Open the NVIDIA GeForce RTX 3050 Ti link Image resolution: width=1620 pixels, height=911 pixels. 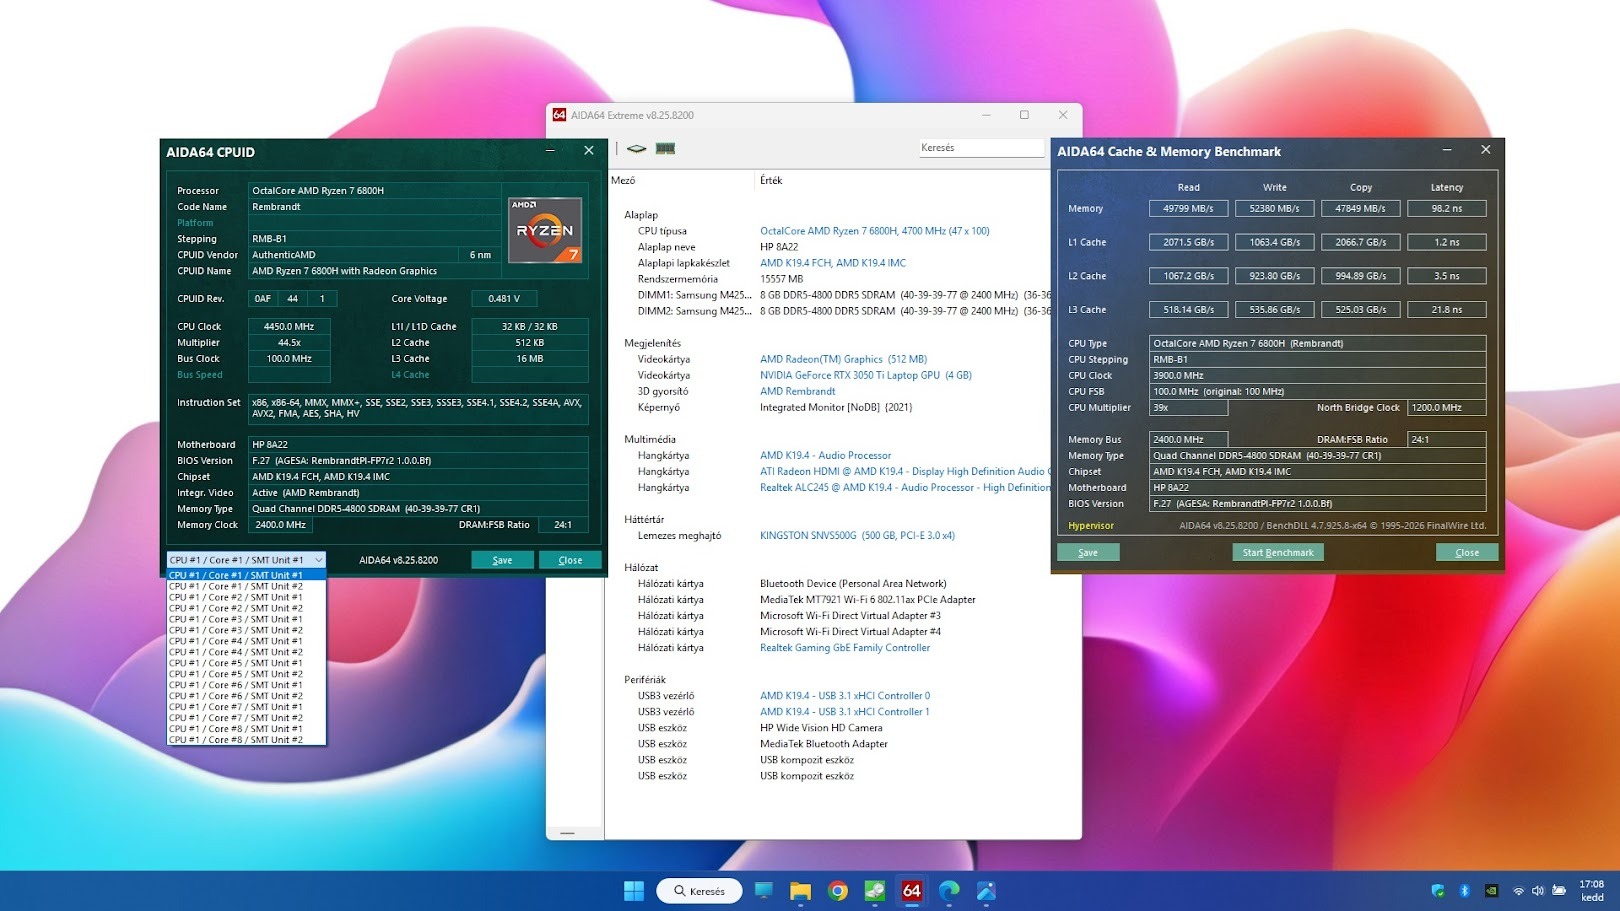(x=865, y=375)
